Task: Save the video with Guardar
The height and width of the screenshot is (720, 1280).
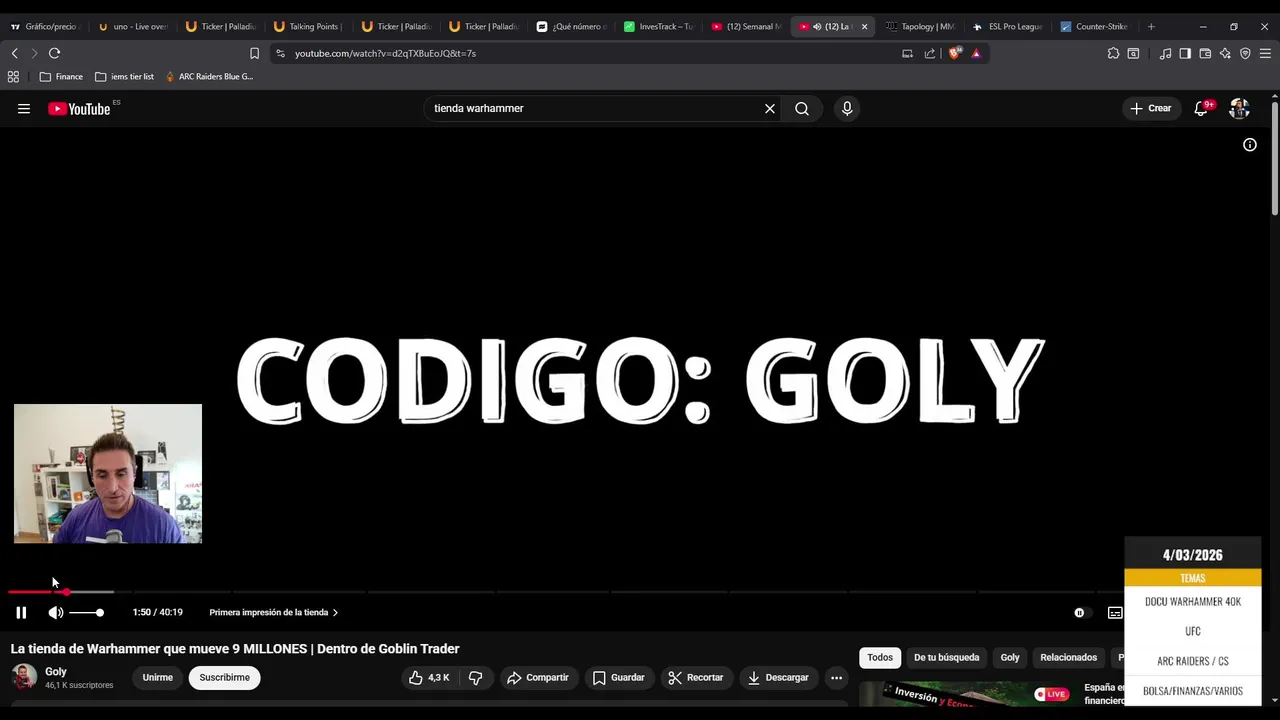Action: pyautogui.click(x=618, y=678)
